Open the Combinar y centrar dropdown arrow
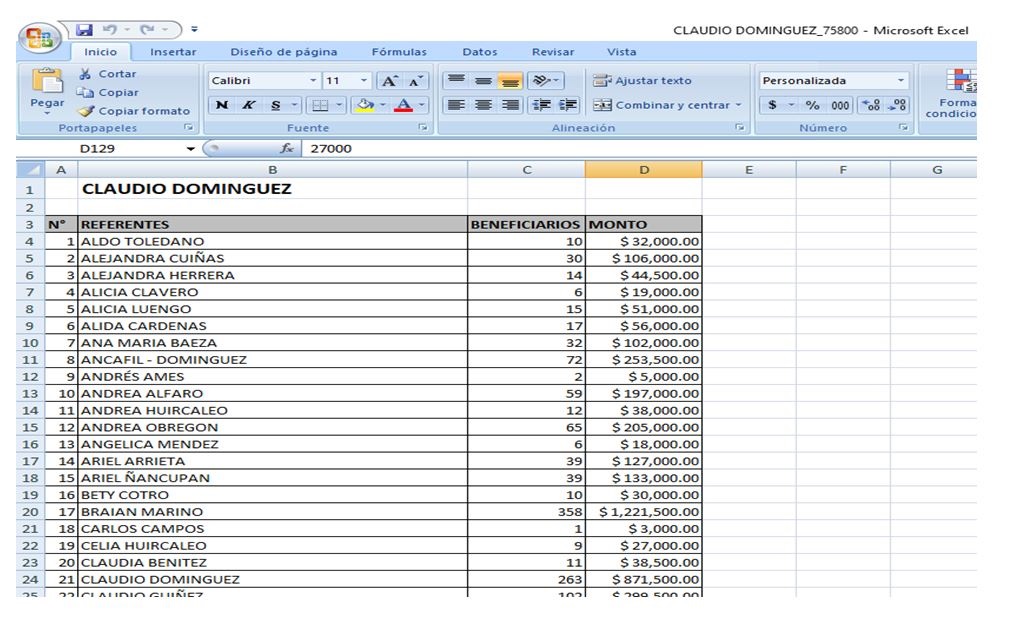The width and height of the screenshot is (1015, 628). [x=739, y=105]
